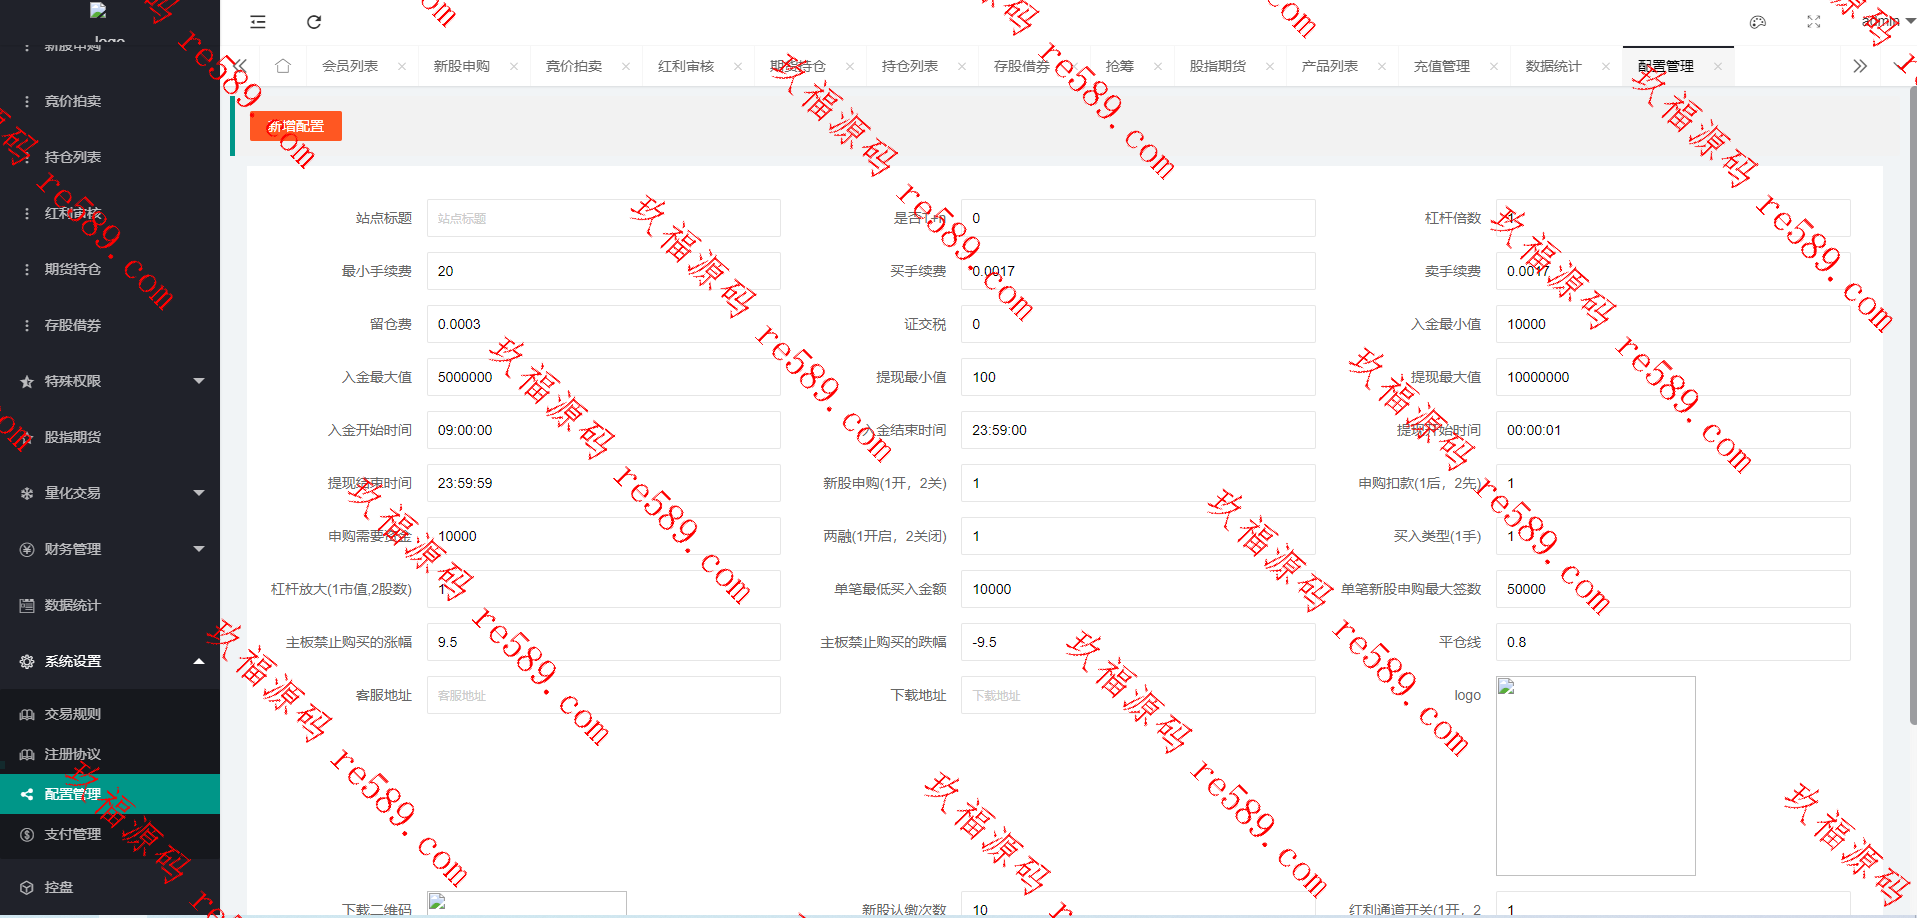Click the 配置管理 share icon
1917x918 pixels.
pyautogui.click(x=27, y=794)
